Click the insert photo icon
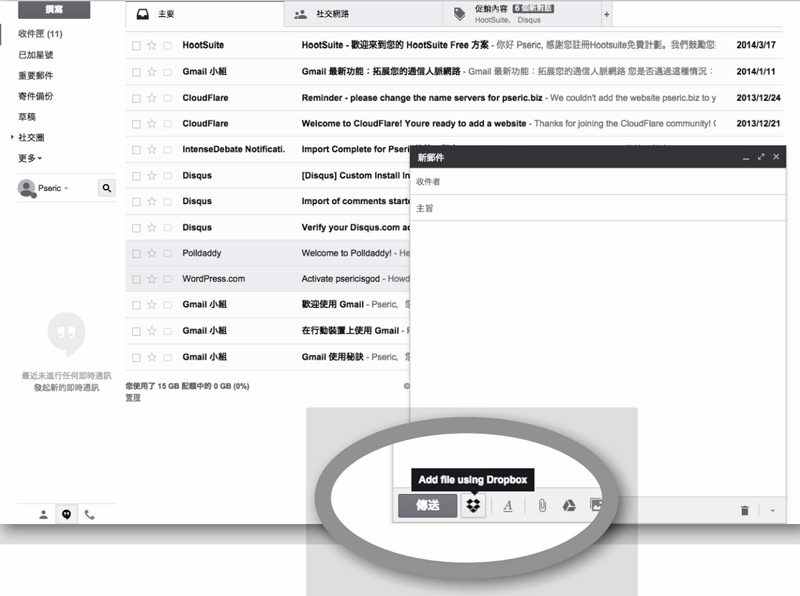This screenshot has height=596, width=800. click(595, 505)
